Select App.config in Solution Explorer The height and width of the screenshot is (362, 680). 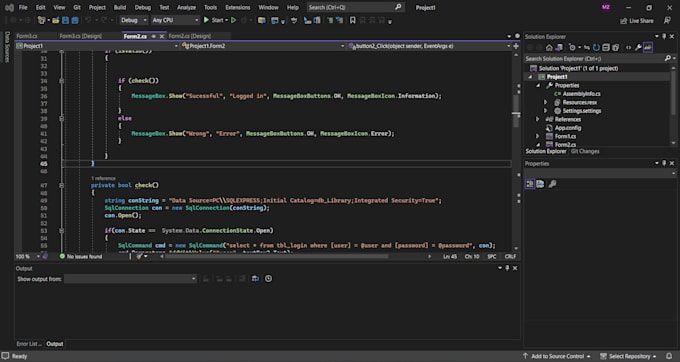(x=568, y=128)
